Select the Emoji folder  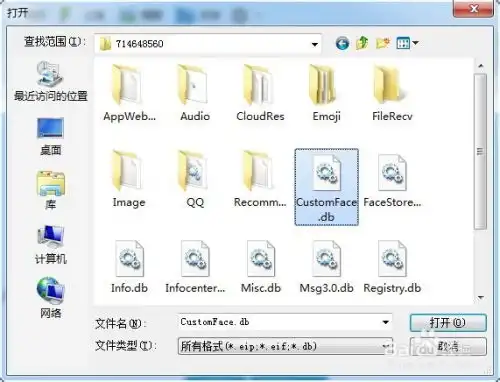coord(326,94)
